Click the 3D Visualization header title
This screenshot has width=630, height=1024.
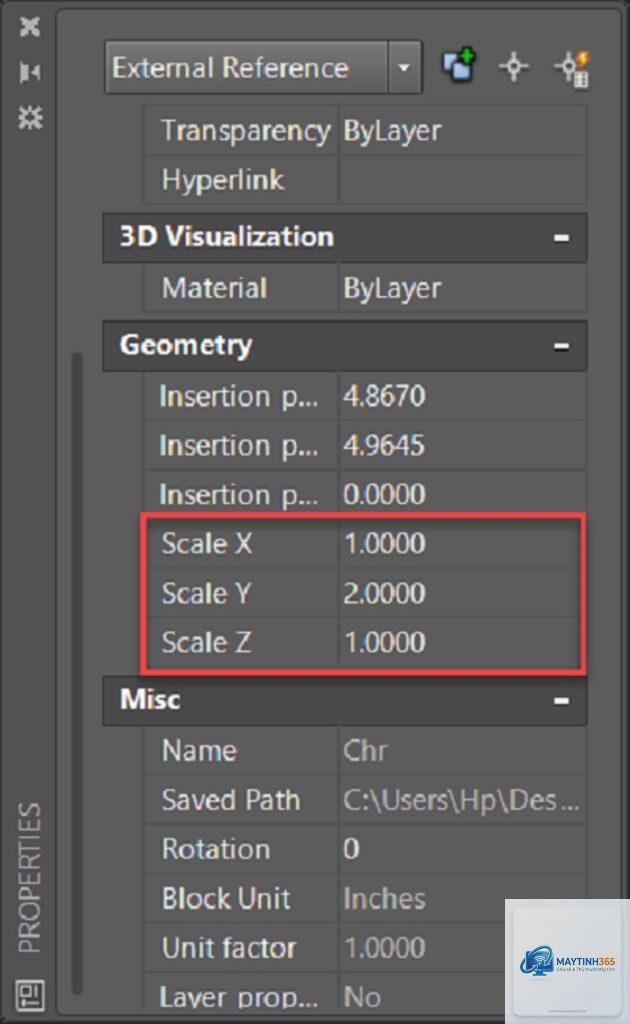pos(227,236)
